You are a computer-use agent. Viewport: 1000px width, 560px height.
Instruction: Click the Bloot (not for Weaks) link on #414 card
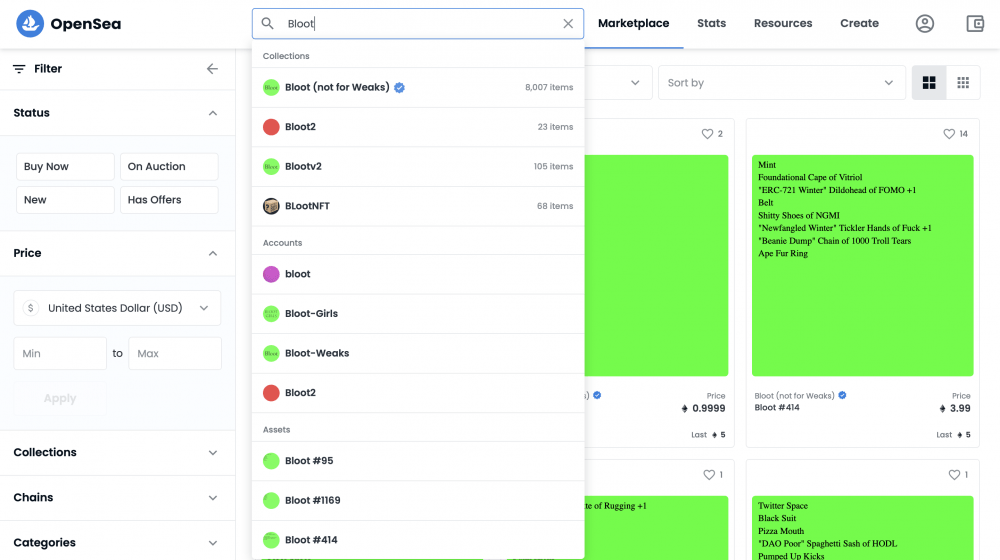click(794, 396)
